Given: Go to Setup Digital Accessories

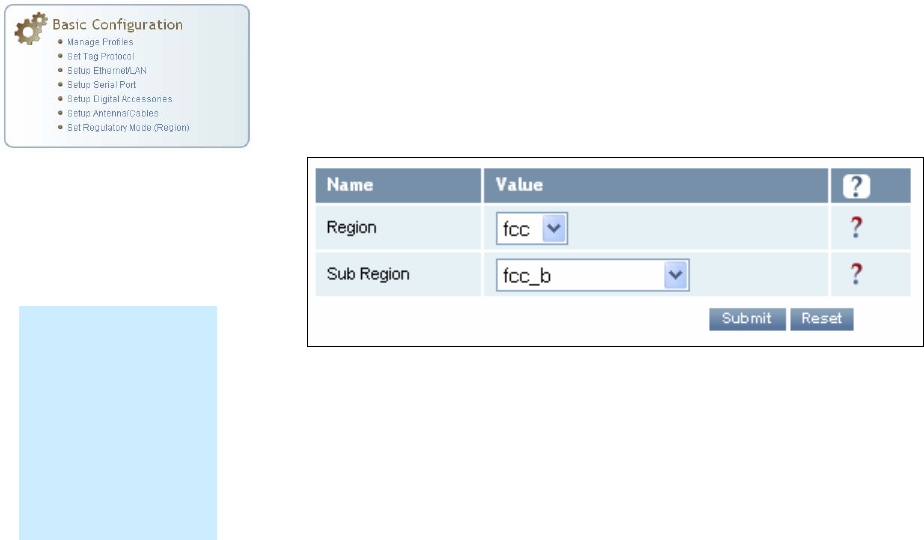Looking at the screenshot, I should click(120, 98).
